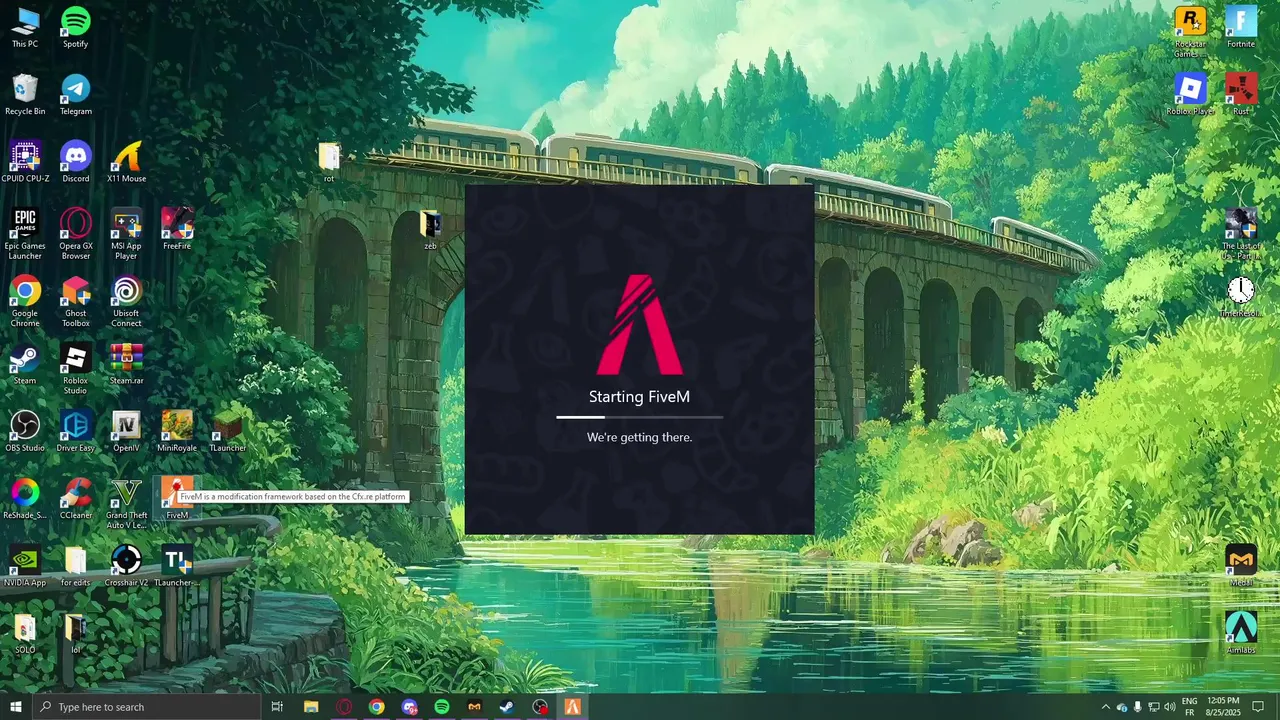Image resolution: width=1280 pixels, height=720 pixels.
Task: Select the Roblox Studio desktop icon
Action: (x=76, y=369)
